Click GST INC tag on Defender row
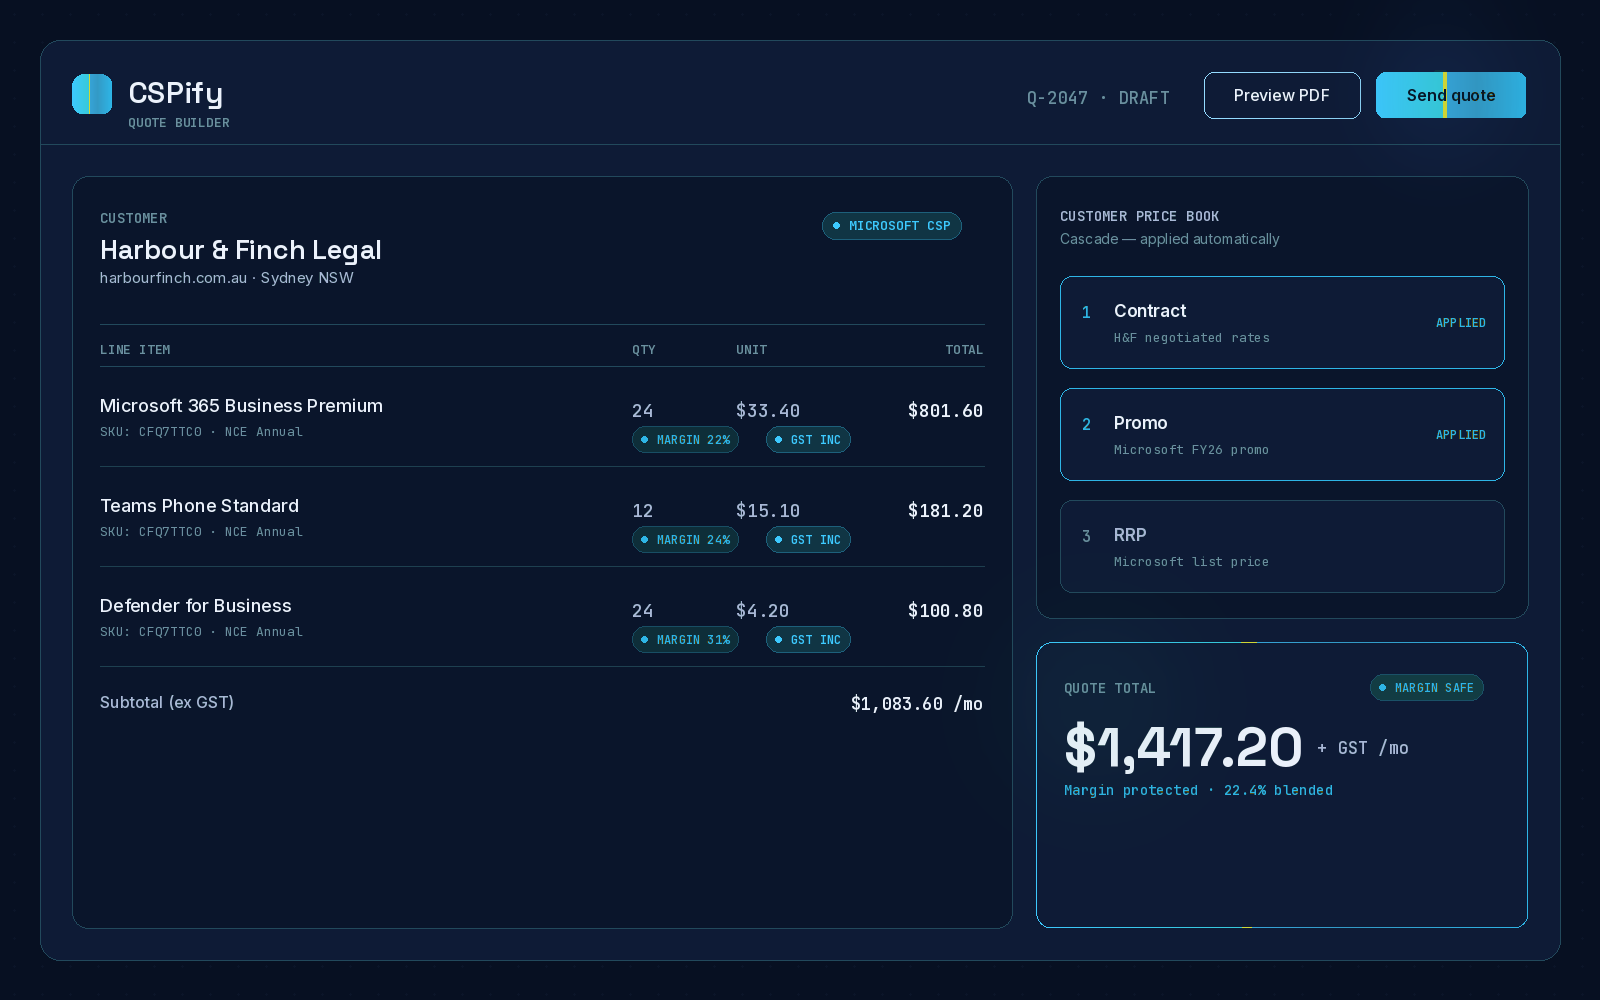1600x1000 pixels. (x=808, y=640)
